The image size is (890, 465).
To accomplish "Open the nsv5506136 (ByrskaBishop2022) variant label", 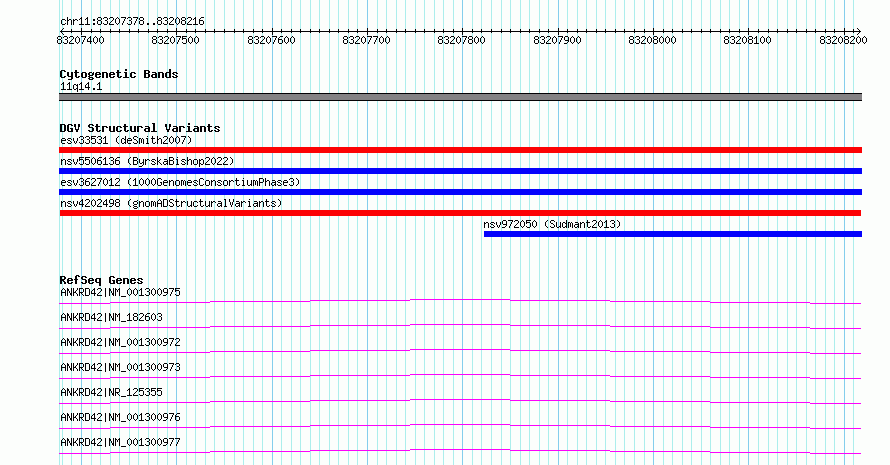I will [147, 161].
